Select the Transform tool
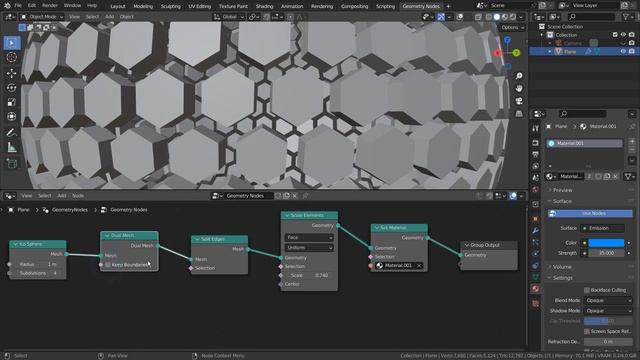640x360 pixels. tap(12, 117)
